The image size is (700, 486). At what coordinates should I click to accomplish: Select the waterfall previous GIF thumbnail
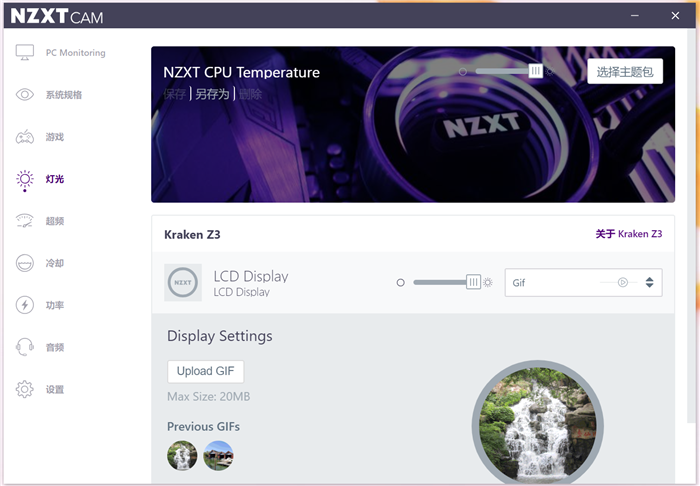[x=182, y=456]
